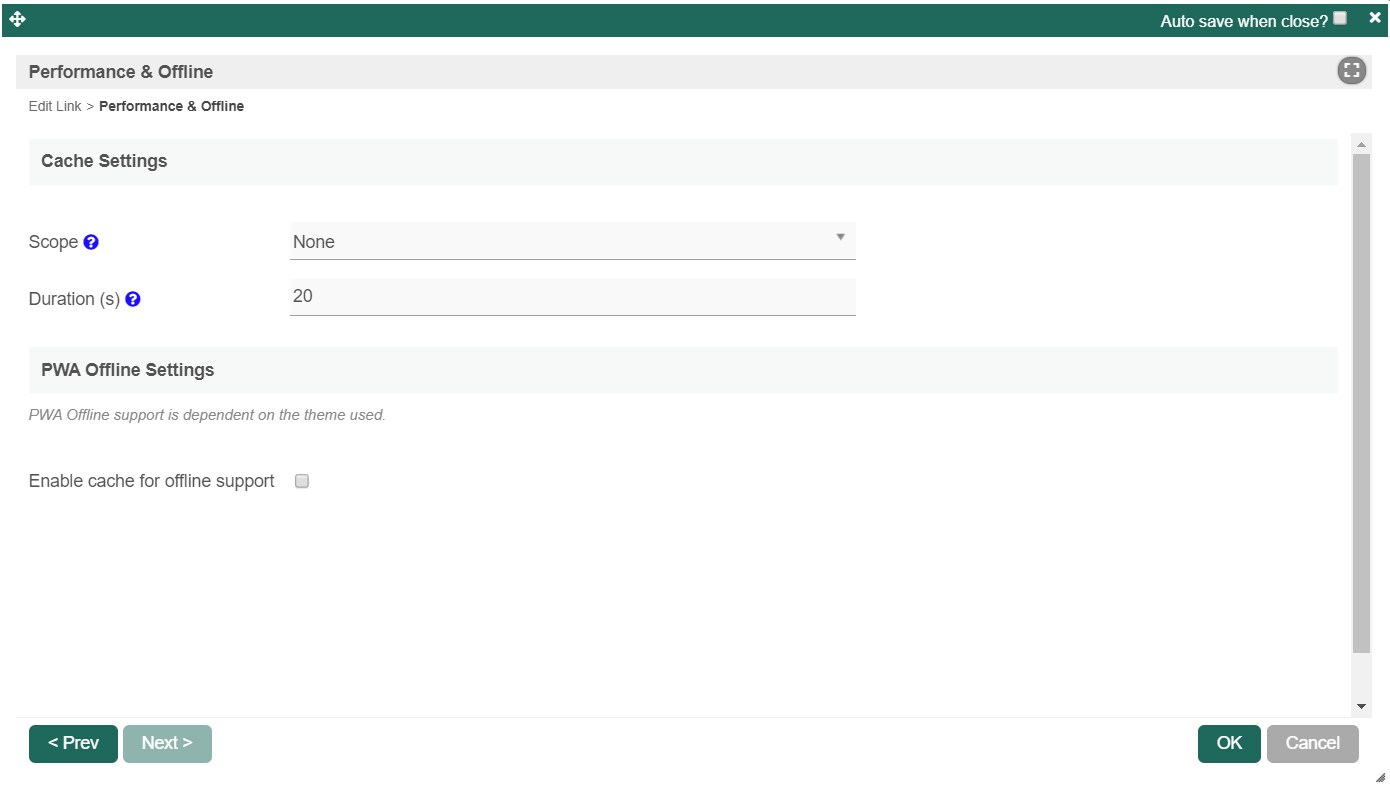This screenshot has width=1390, height=788.
Task: Click the PWA Offline Settings header
Action: [683, 370]
